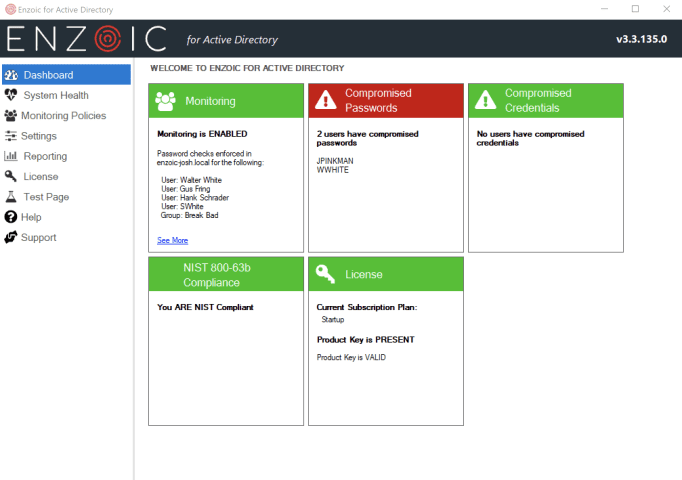682x480 pixels.
Task: Click the red Compromised Passwords header
Action: click(x=385, y=101)
